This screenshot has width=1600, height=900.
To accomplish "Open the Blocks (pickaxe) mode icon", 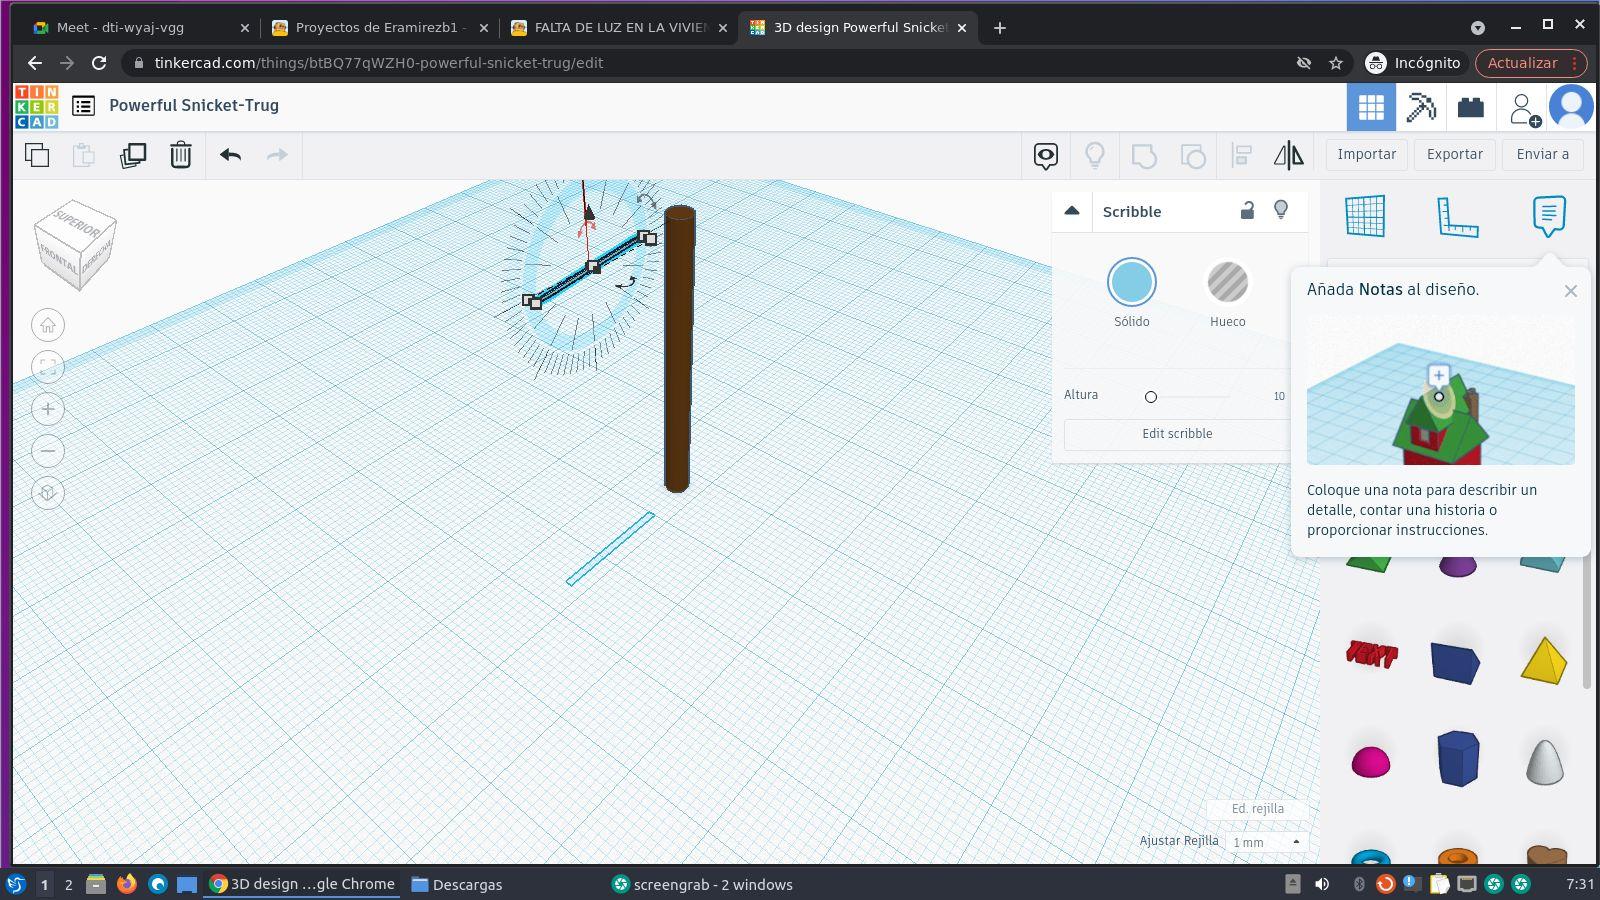I will pos(1421,107).
